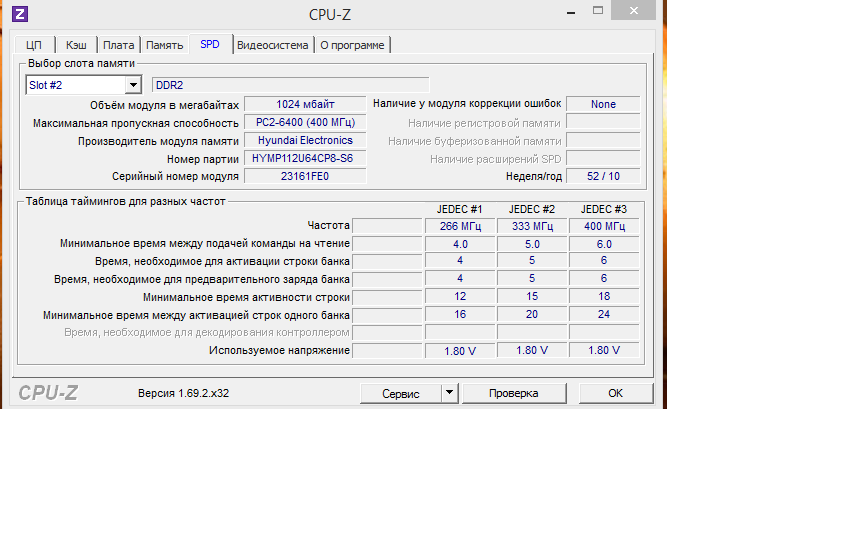Open the Сервис dropdown arrow
Screen dimensions: 864x540
click(450, 393)
